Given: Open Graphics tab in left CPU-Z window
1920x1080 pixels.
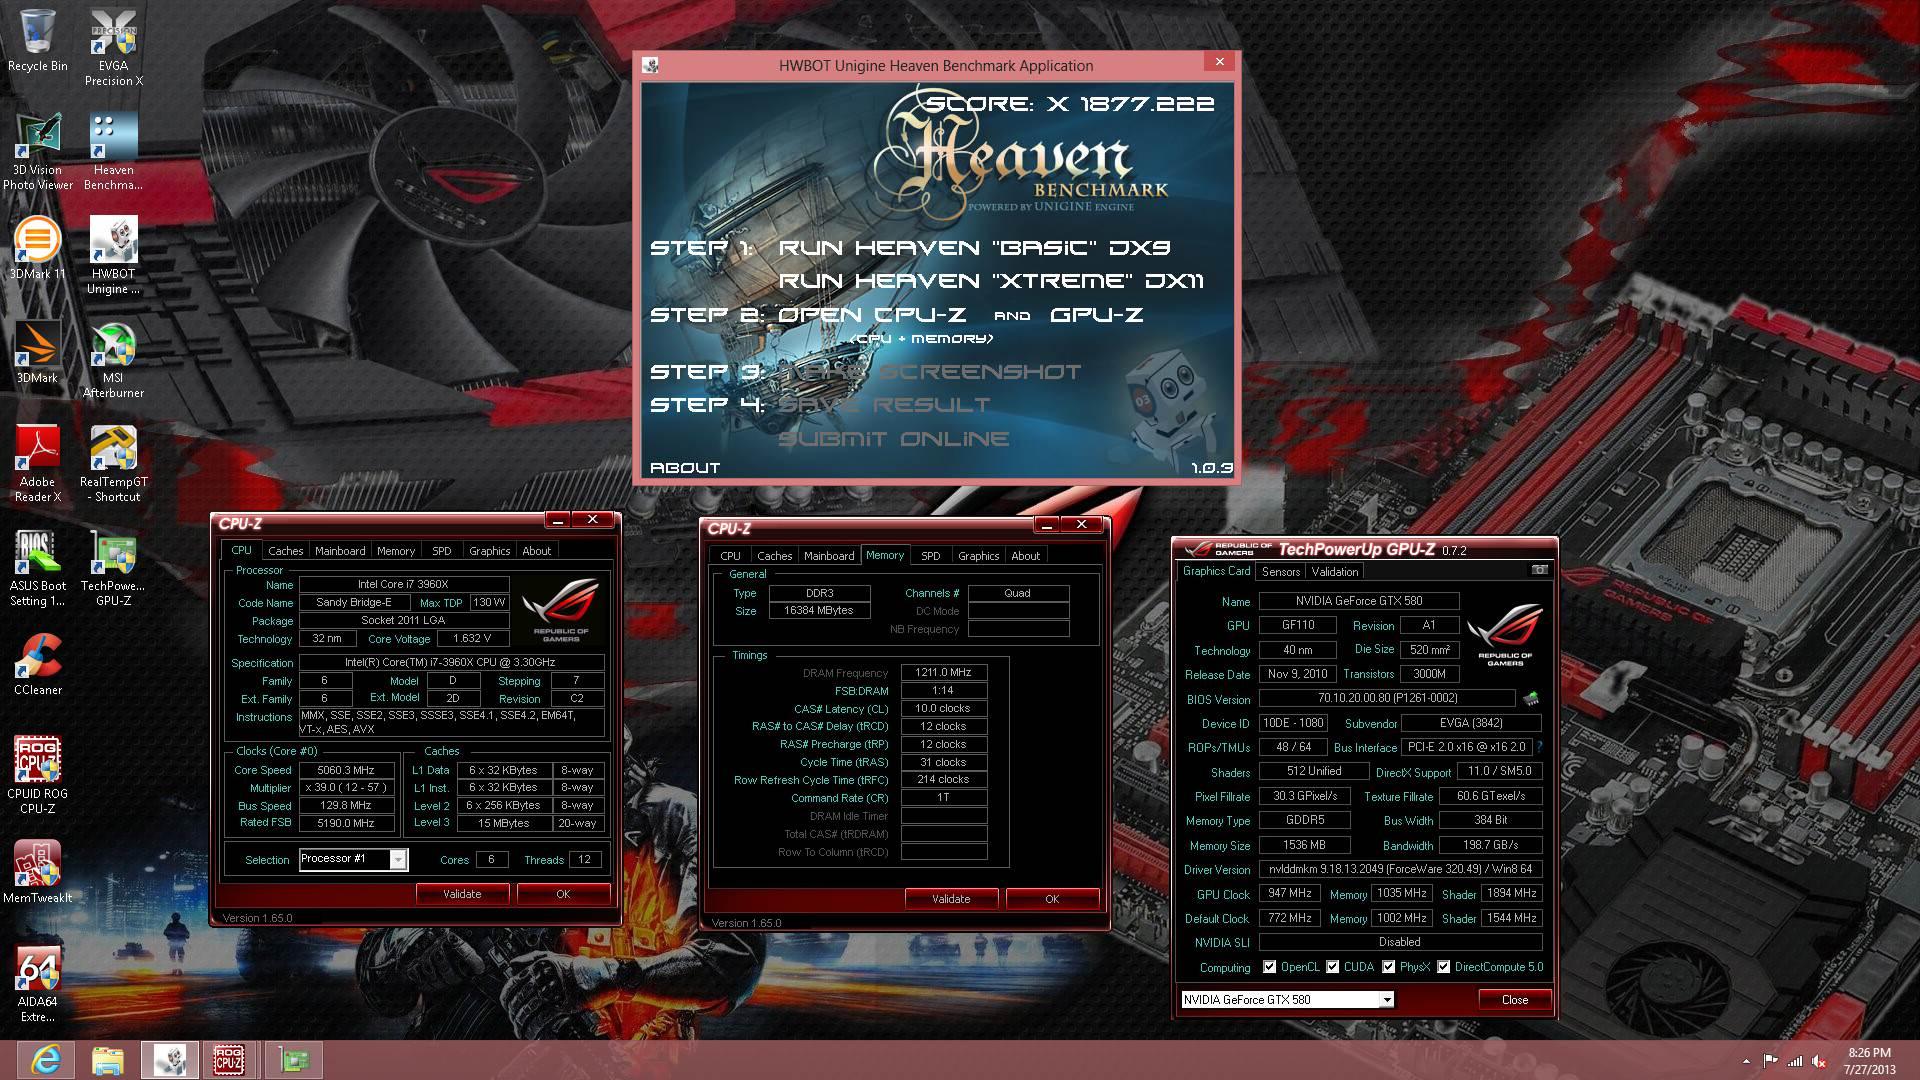Looking at the screenshot, I should 489,551.
